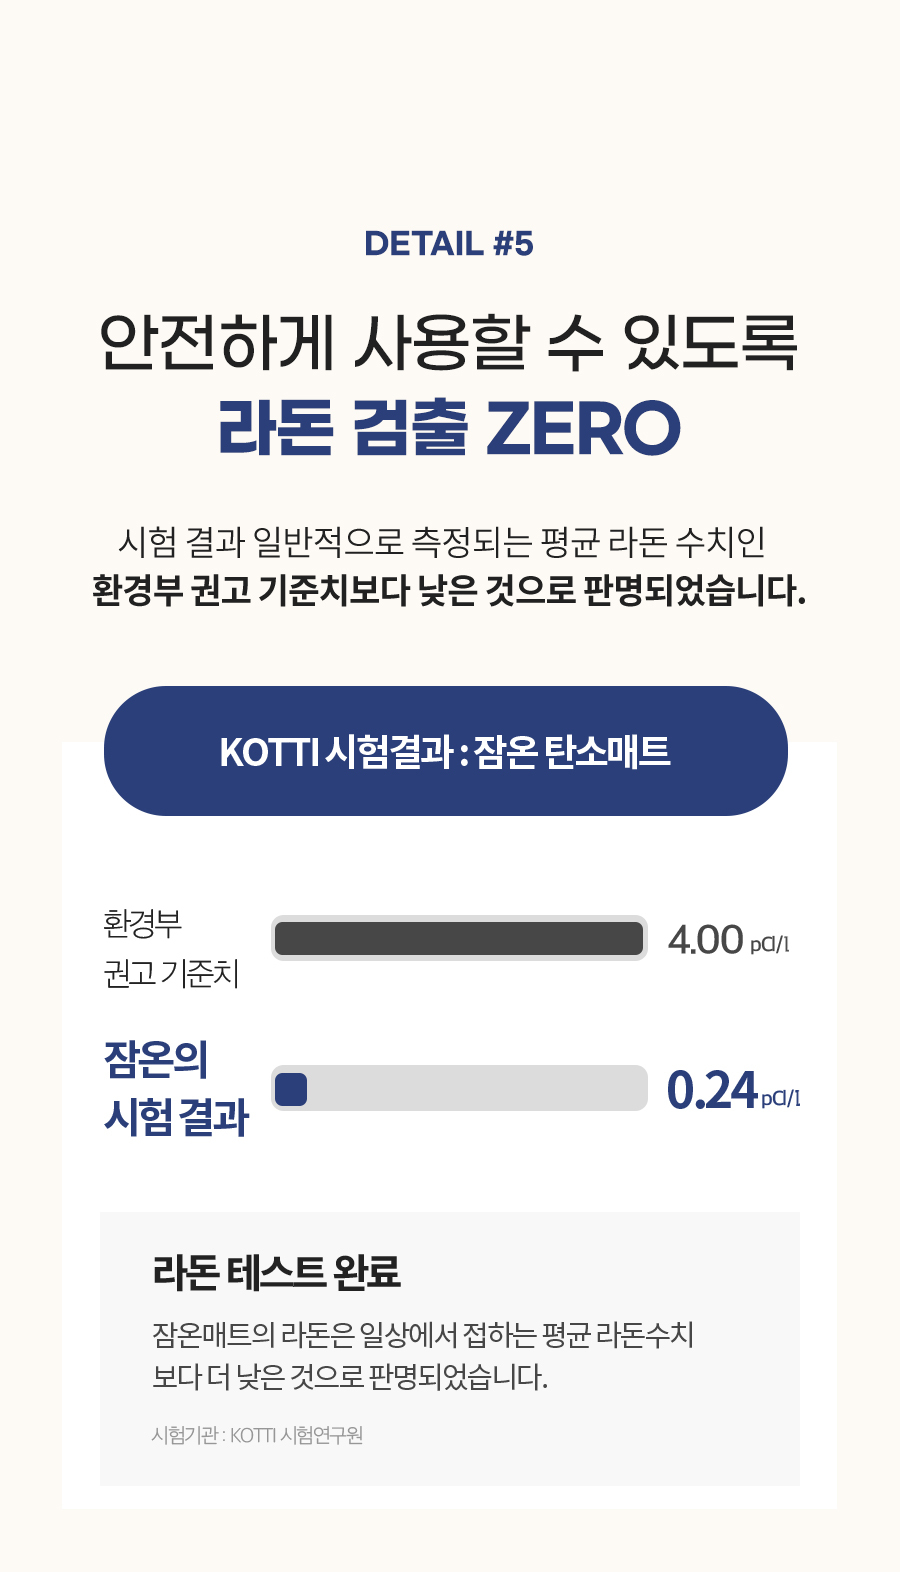
Task: Click the line starting with 시험 결과 일반적으로
Action: pos(442,542)
